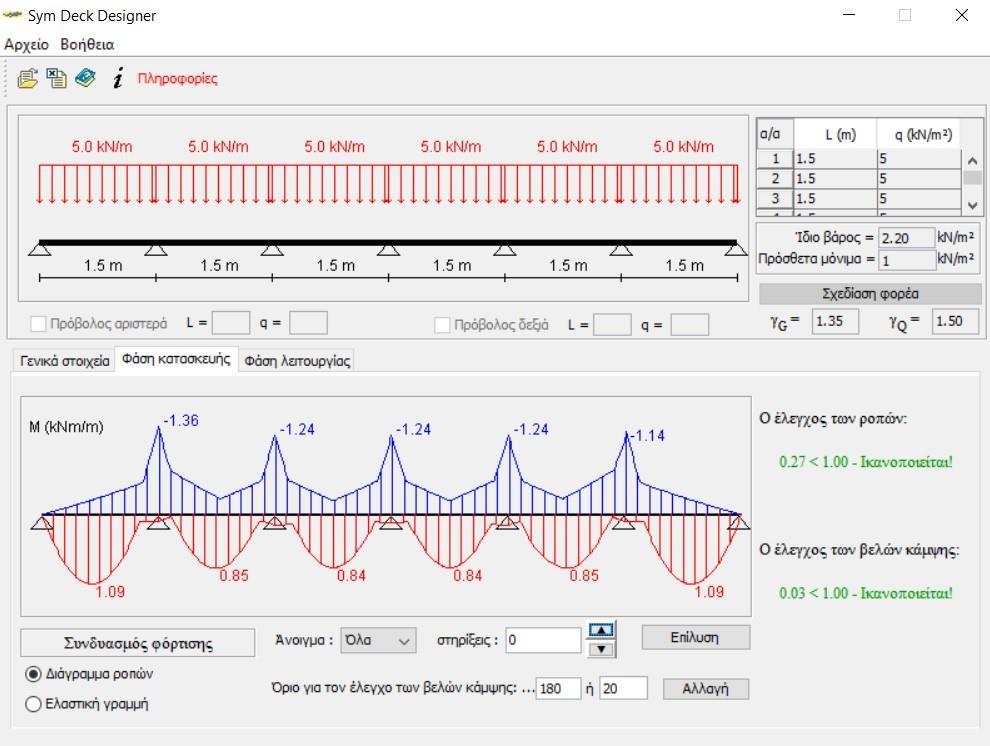Click the Πρόσθετα μόνιμα input field
The width and height of the screenshot is (990, 746).
(x=906, y=260)
